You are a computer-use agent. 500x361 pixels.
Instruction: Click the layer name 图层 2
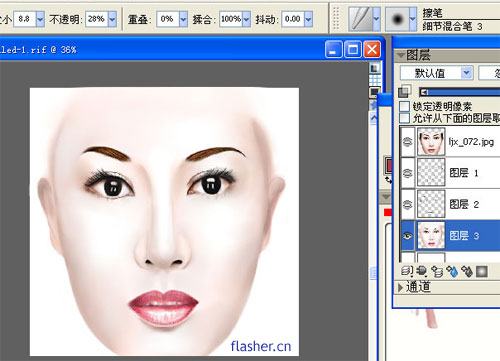464,204
